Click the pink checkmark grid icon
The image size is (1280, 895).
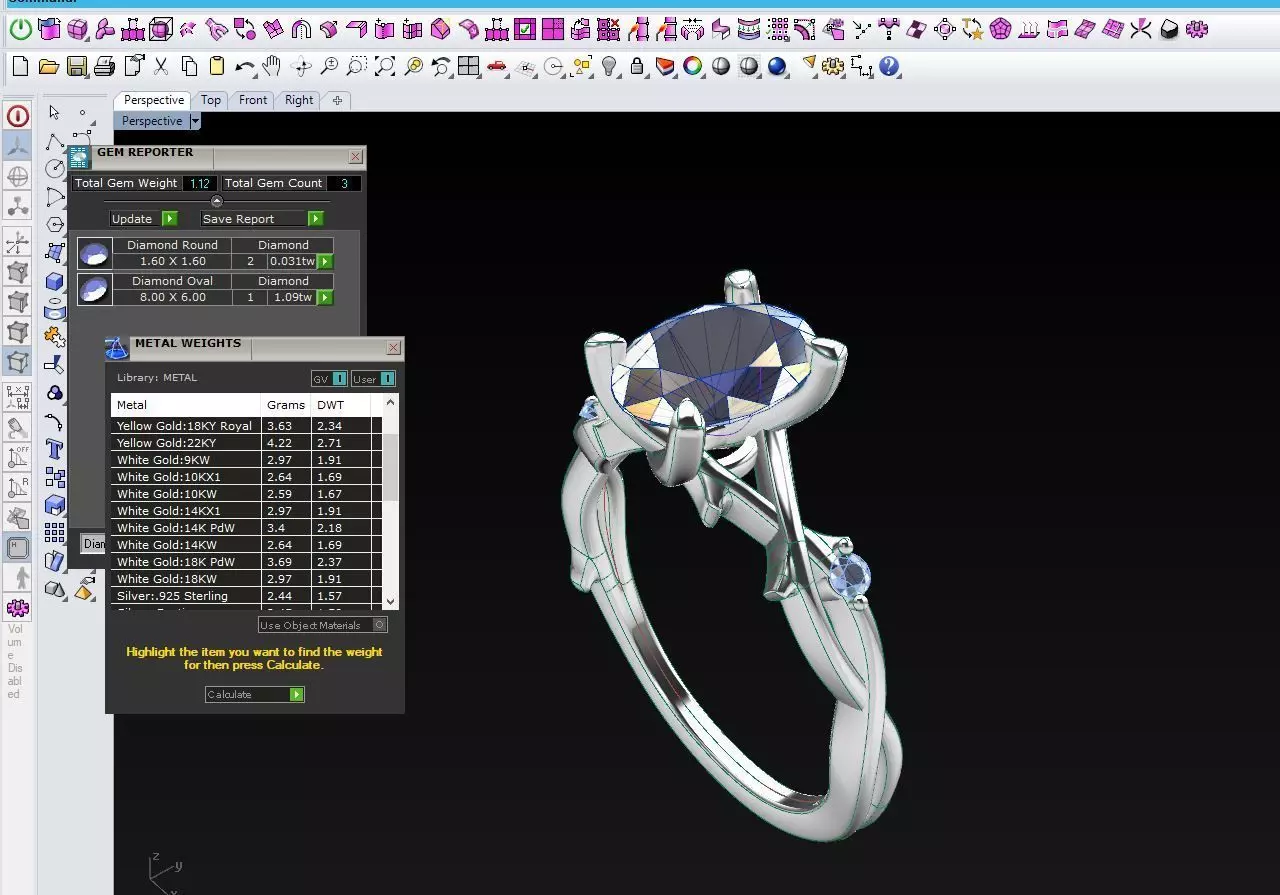[x=525, y=30]
